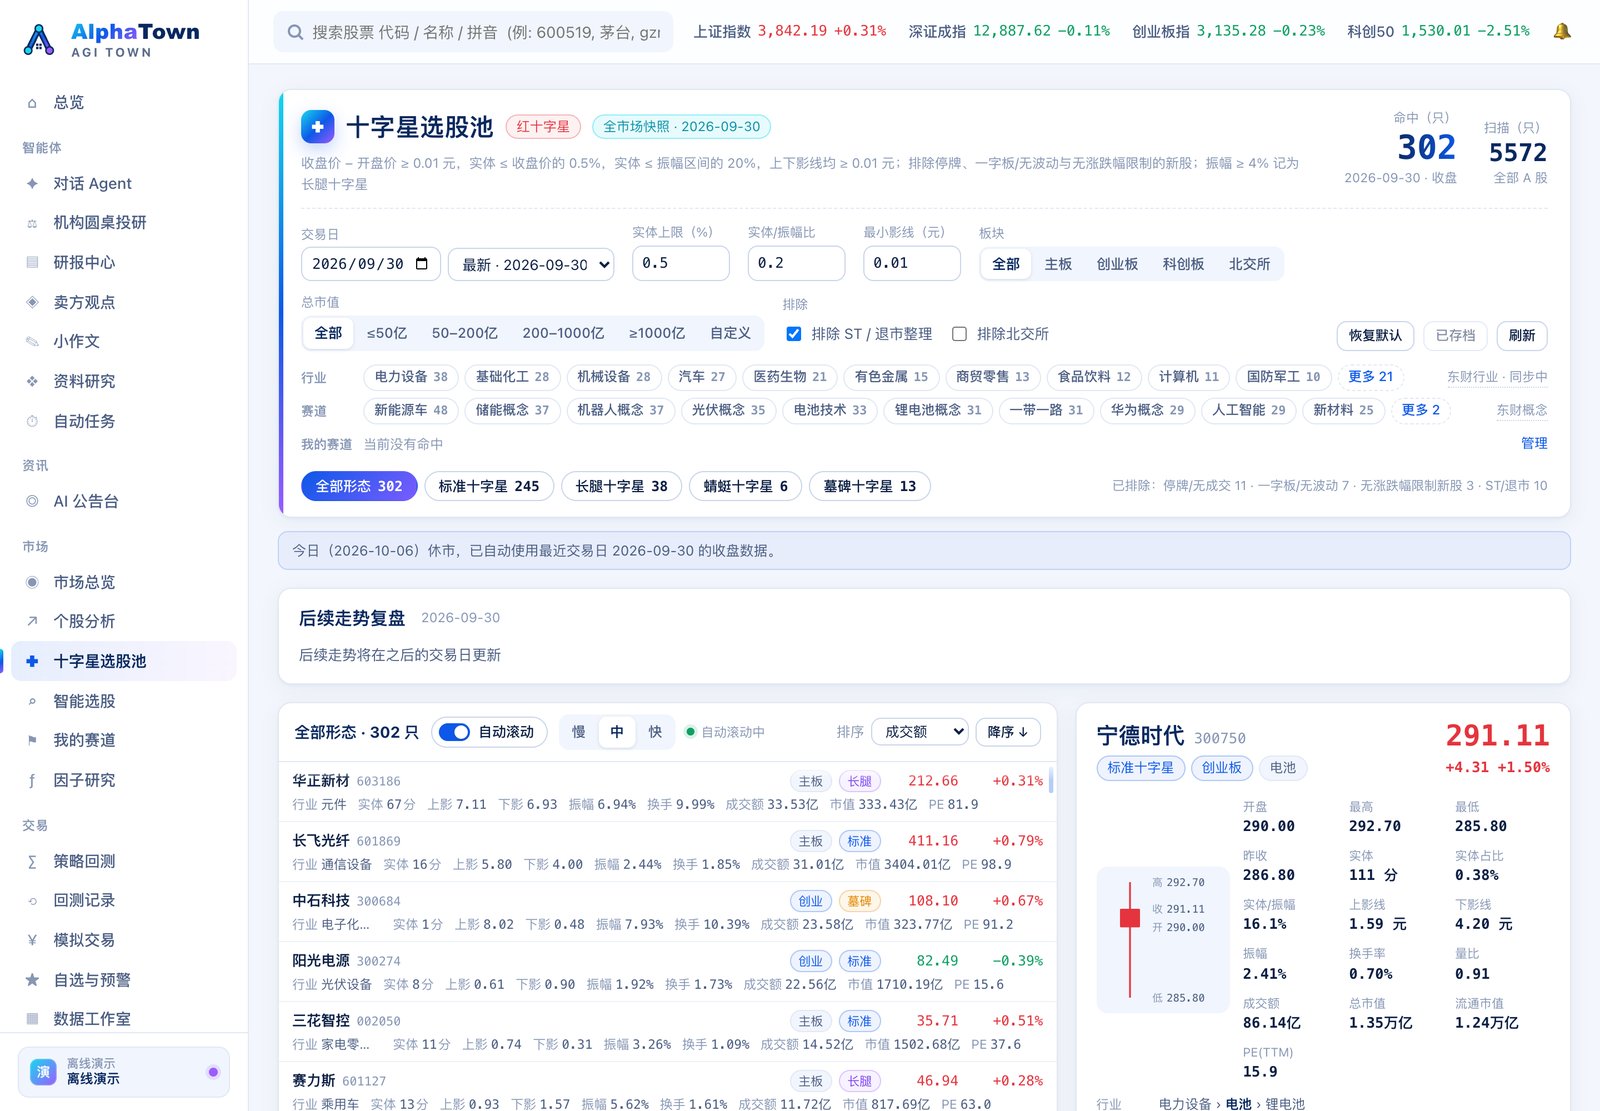Expand 更多 21 industries
This screenshot has height=1111, width=1600.
click(1370, 377)
